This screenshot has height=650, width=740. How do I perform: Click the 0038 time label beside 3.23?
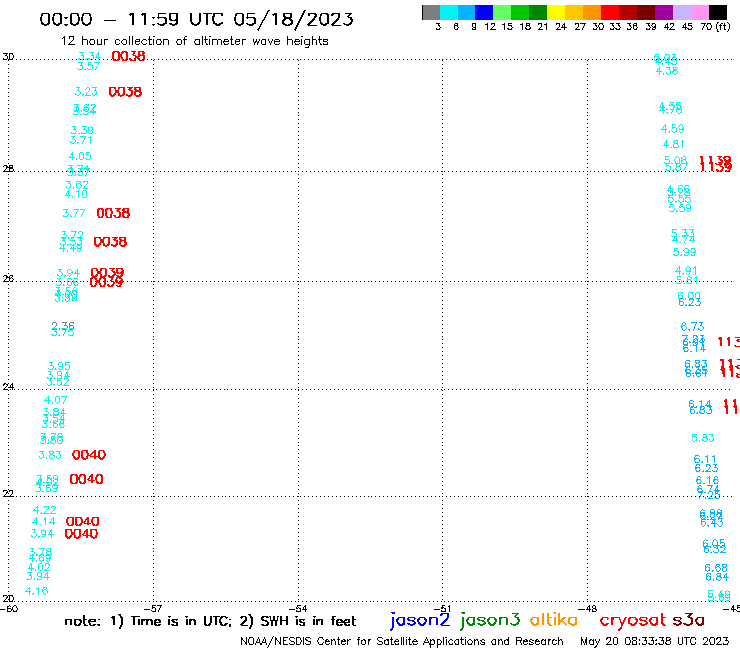(125, 92)
